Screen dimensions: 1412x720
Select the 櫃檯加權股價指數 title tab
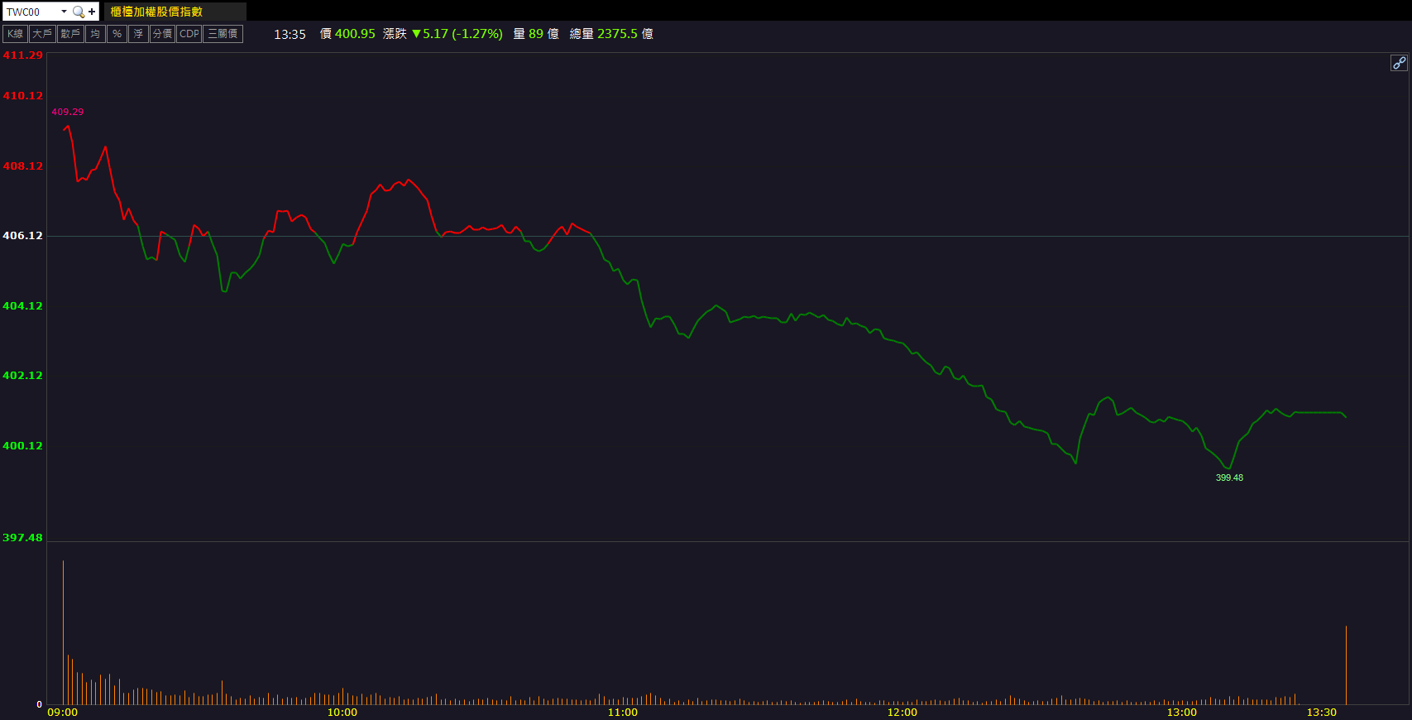click(x=175, y=12)
